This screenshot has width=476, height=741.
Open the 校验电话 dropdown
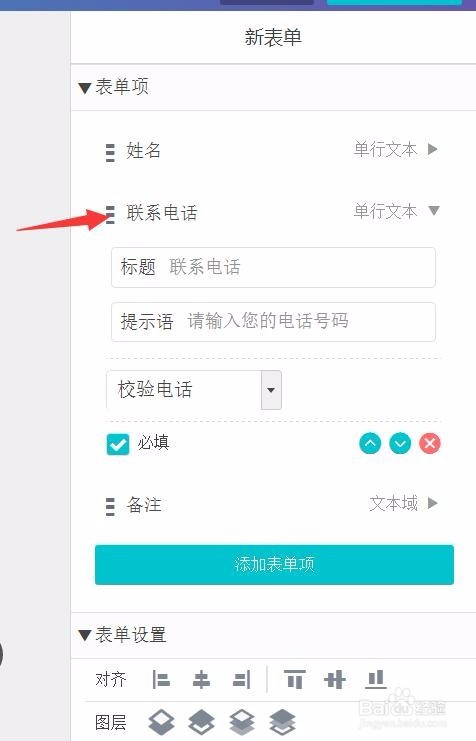[x=271, y=390]
